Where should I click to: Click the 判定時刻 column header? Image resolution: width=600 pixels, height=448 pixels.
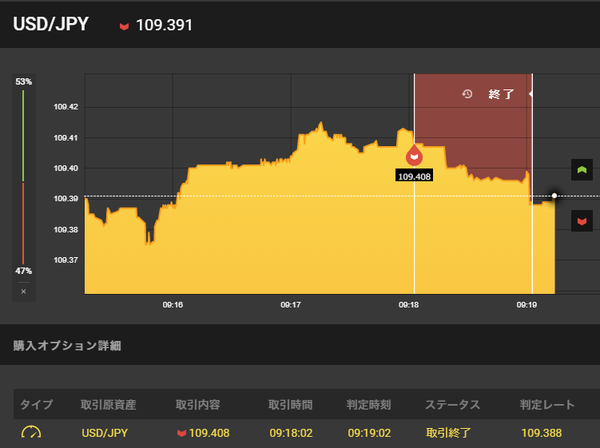(369, 404)
